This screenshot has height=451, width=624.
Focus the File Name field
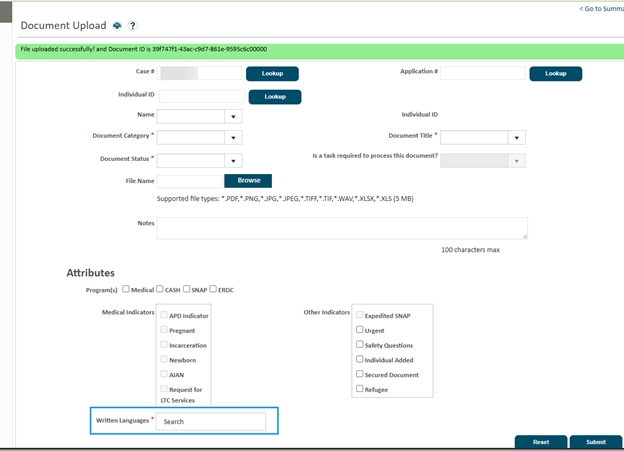tap(190, 181)
